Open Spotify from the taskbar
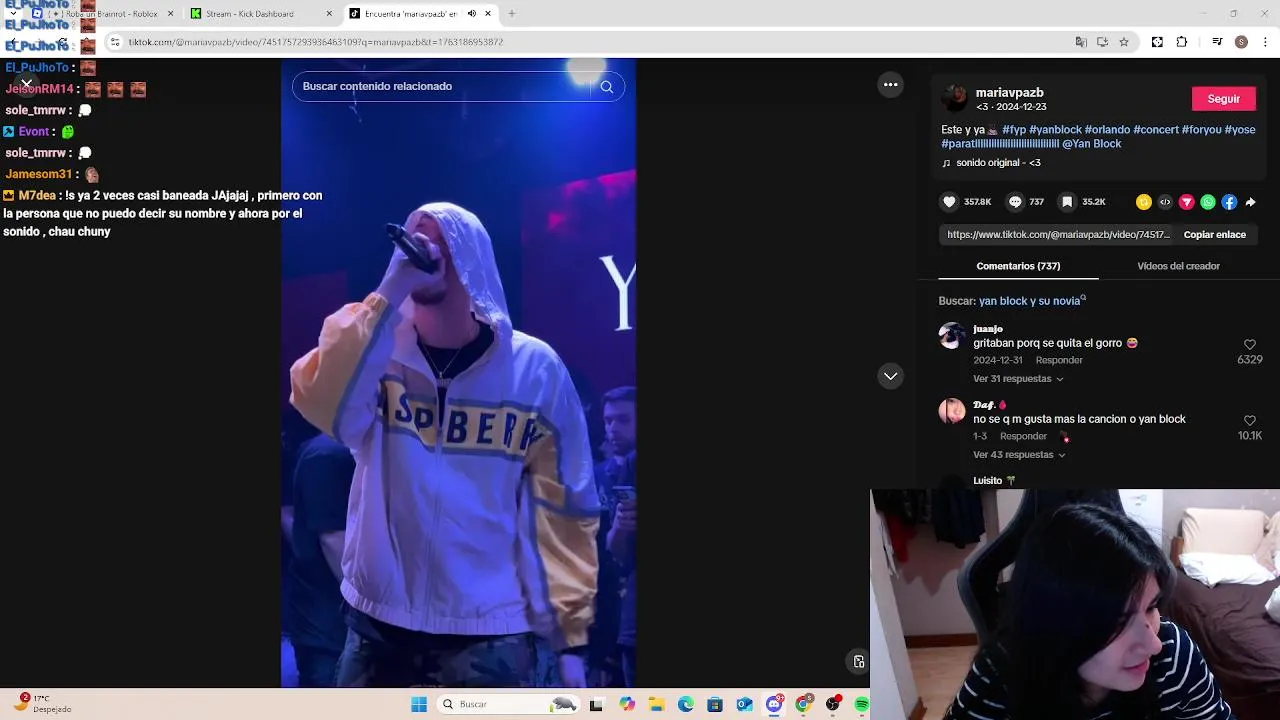The height and width of the screenshot is (720, 1280). (862, 704)
